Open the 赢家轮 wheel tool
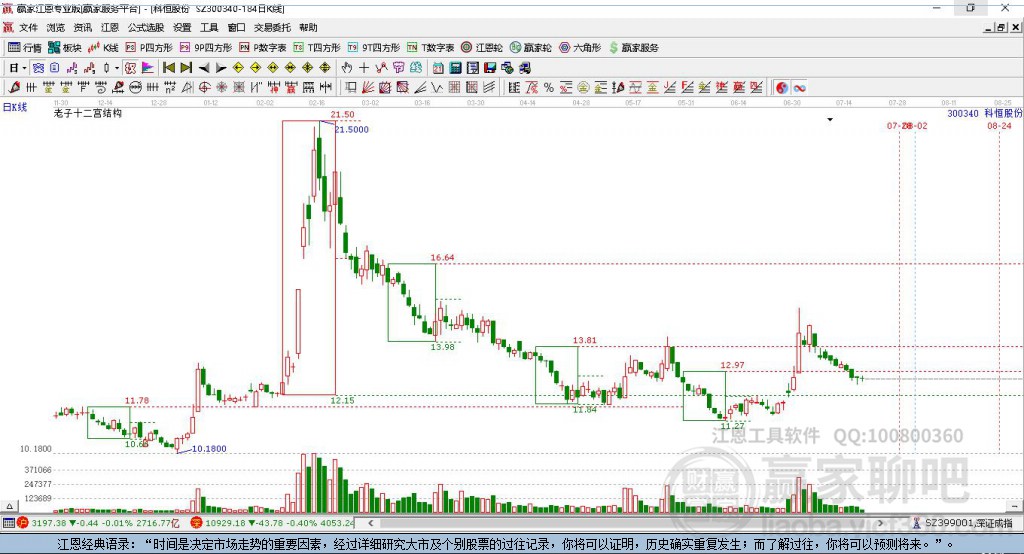Viewport: 1024px width, 554px height. click(x=531, y=48)
